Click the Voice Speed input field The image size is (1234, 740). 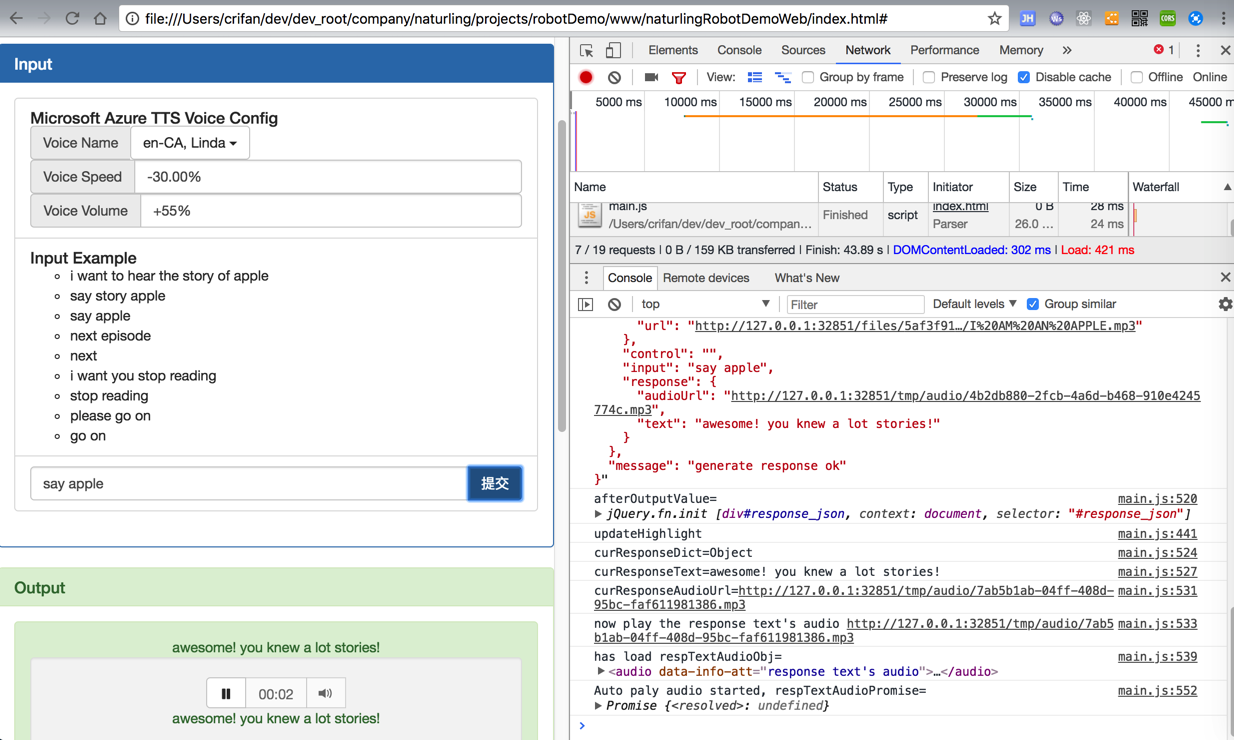click(328, 177)
